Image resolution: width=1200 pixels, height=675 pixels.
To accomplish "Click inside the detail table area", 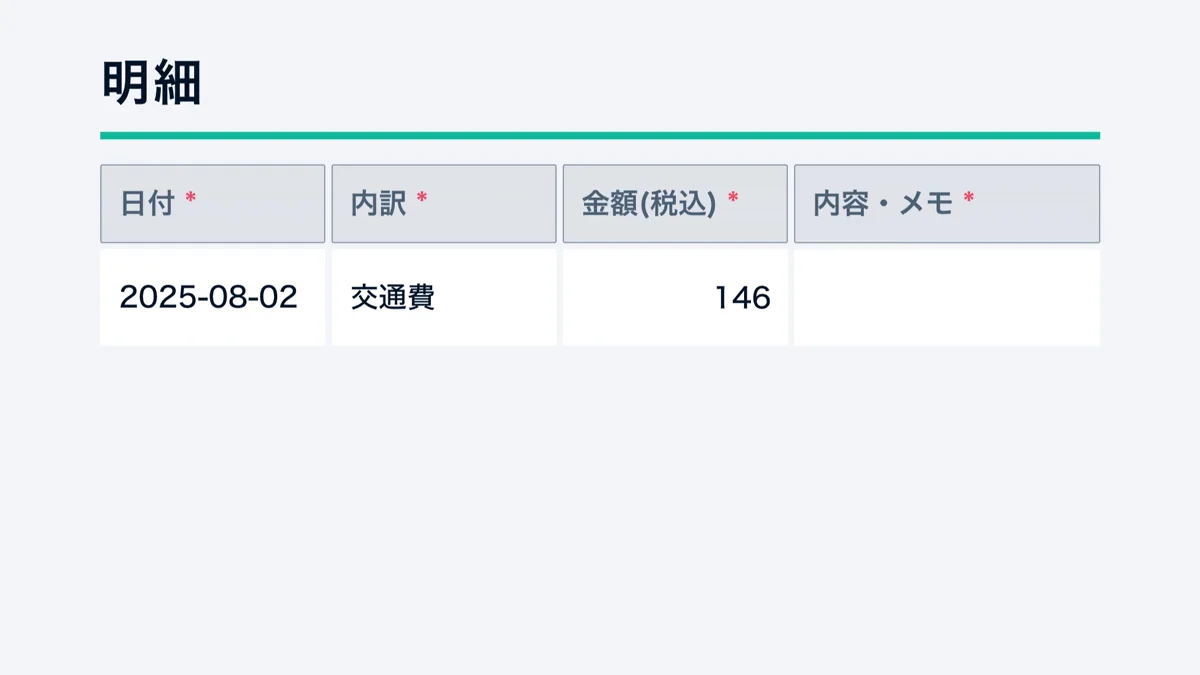I will [600, 255].
